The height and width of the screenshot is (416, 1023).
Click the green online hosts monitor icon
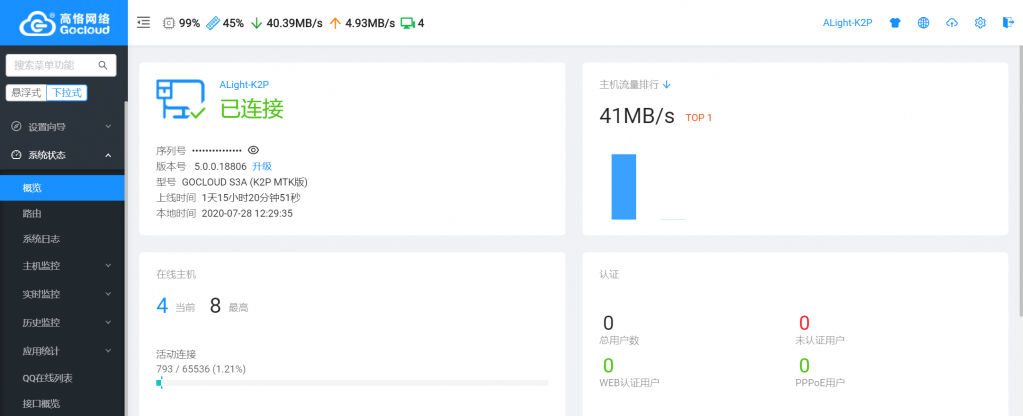406,23
